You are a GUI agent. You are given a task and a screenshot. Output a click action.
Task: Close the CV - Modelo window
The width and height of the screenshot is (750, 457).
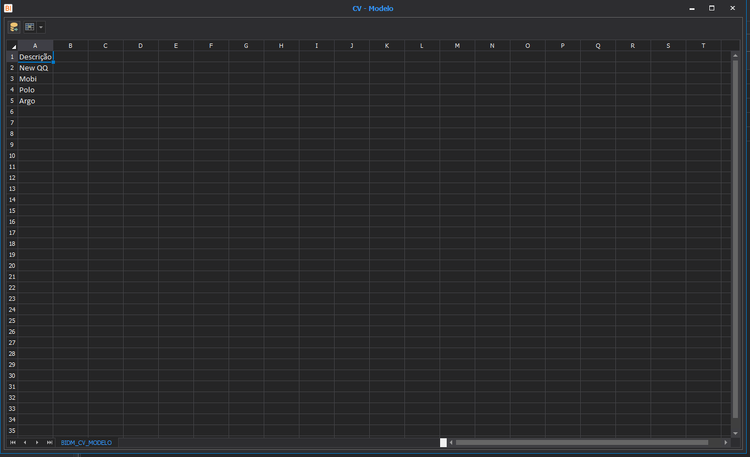point(732,8)
